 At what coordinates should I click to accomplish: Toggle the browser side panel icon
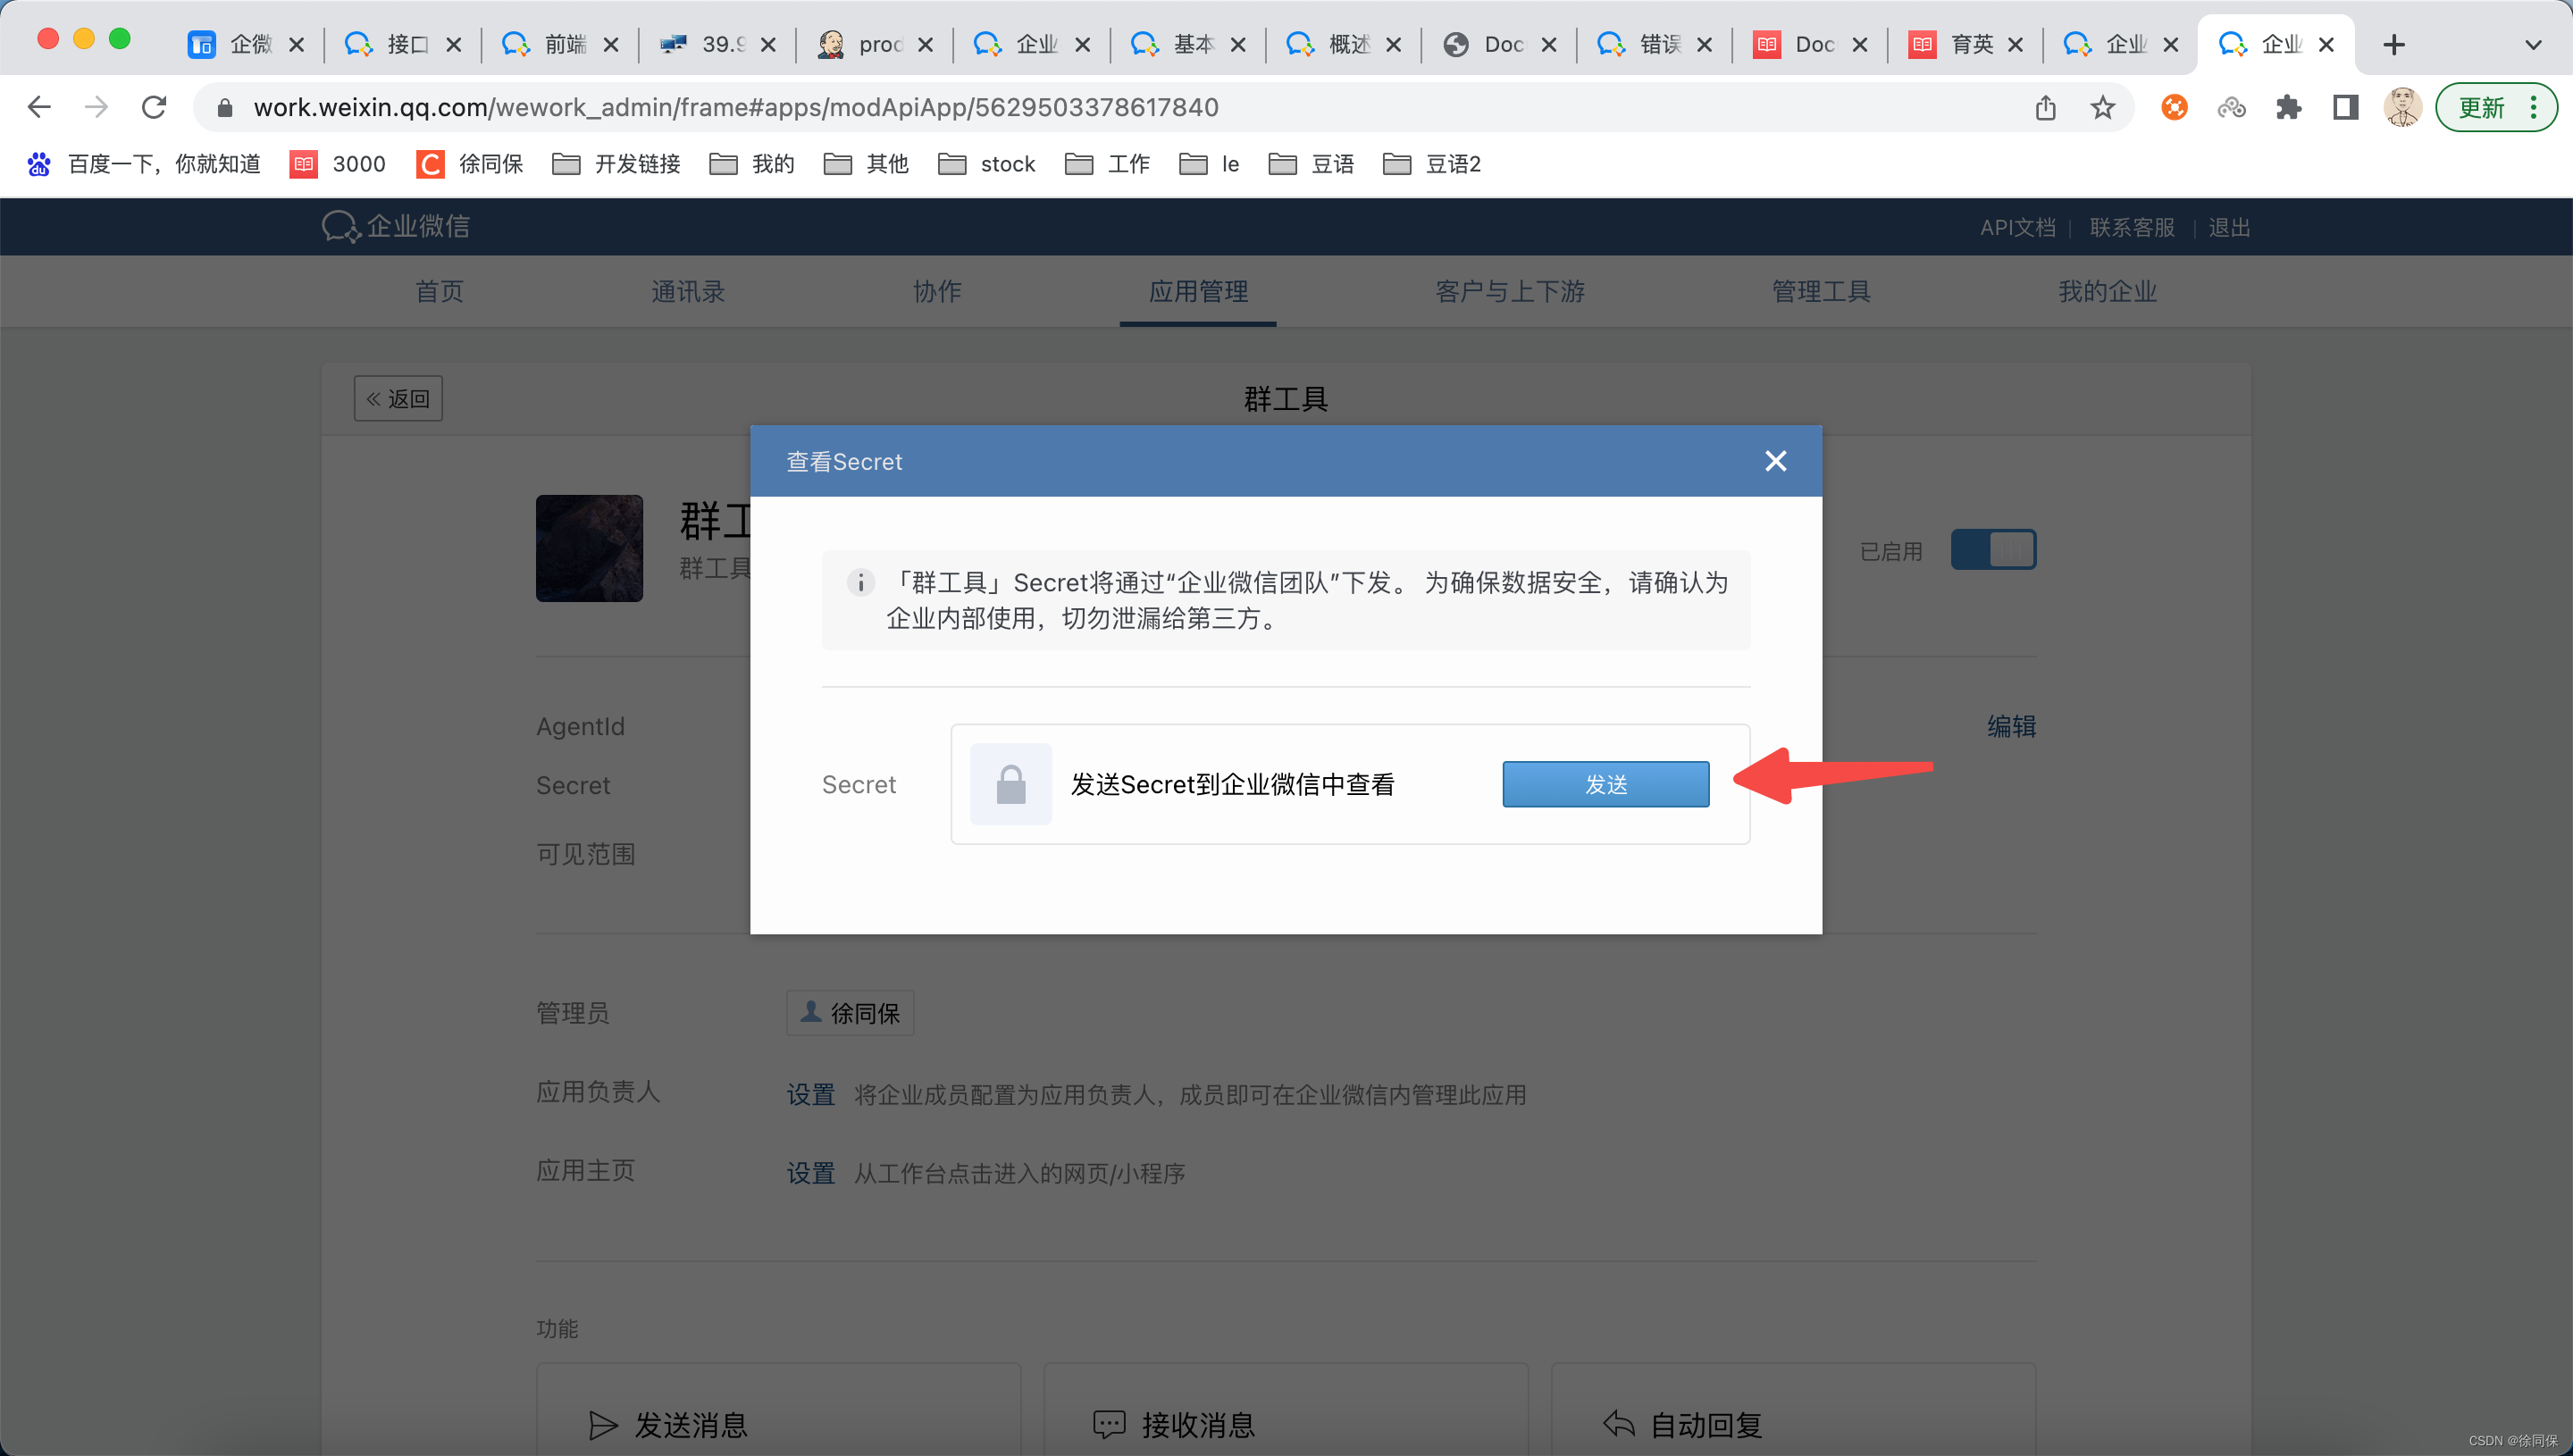click(2345, 107)
